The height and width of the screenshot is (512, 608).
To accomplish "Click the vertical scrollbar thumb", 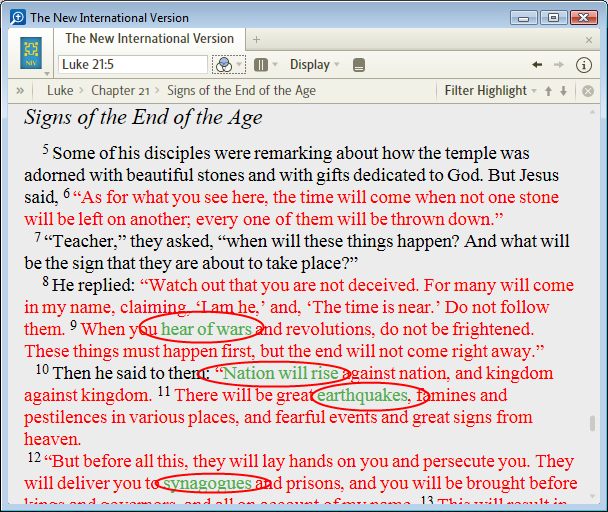I will click(592, 423).
